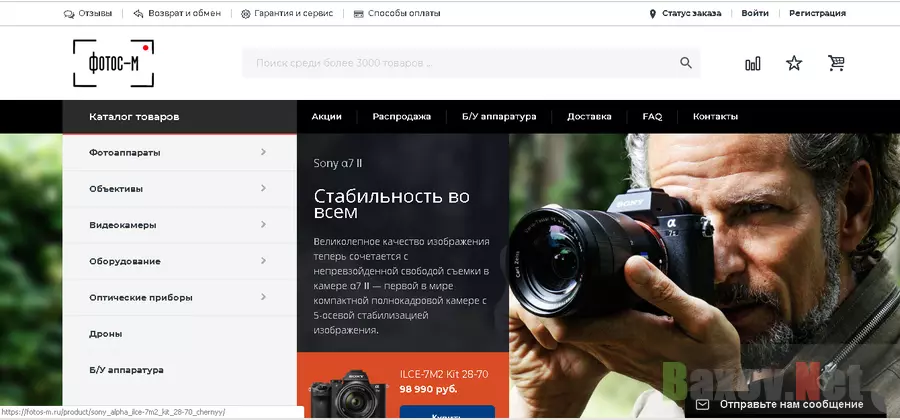Open the Отзывы link
The image size is (900, 420).
point(95,13)
